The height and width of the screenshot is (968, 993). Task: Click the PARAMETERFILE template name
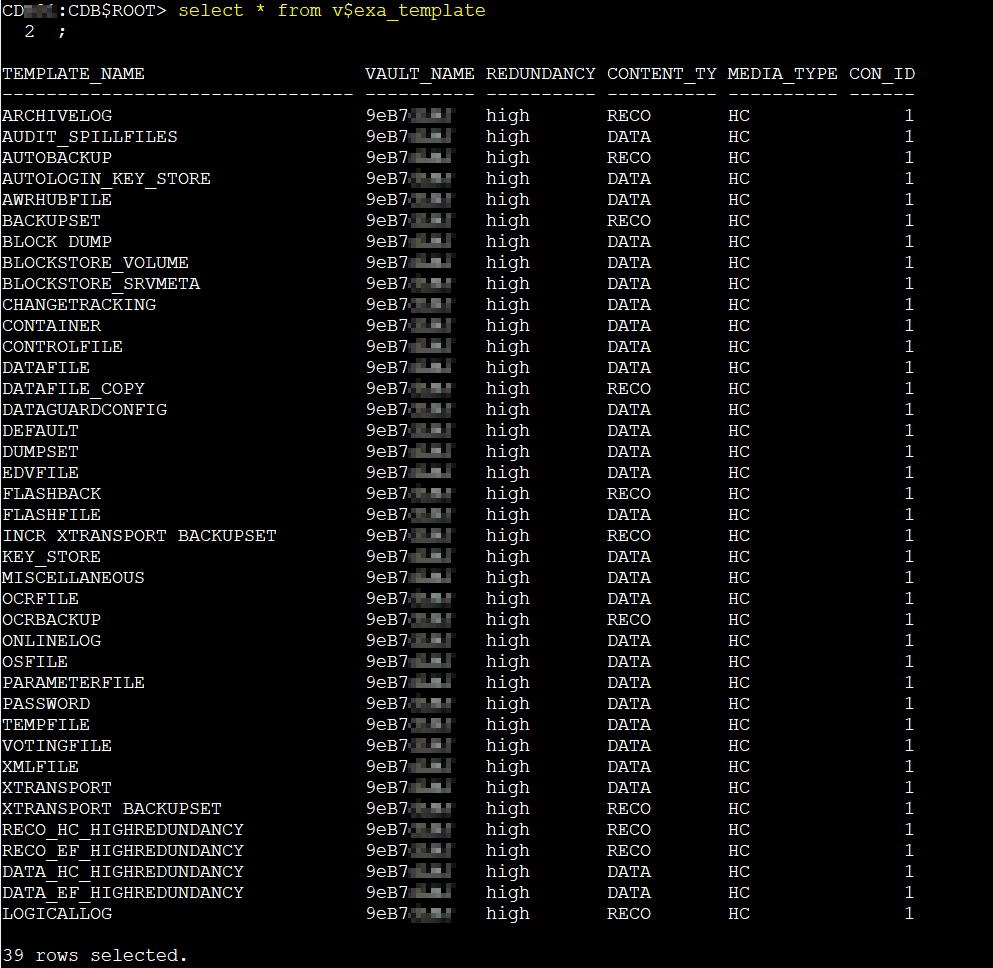coord(73,683)
